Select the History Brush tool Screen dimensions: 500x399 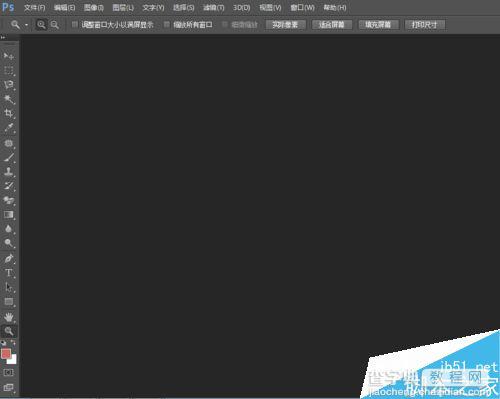[9, 186]
